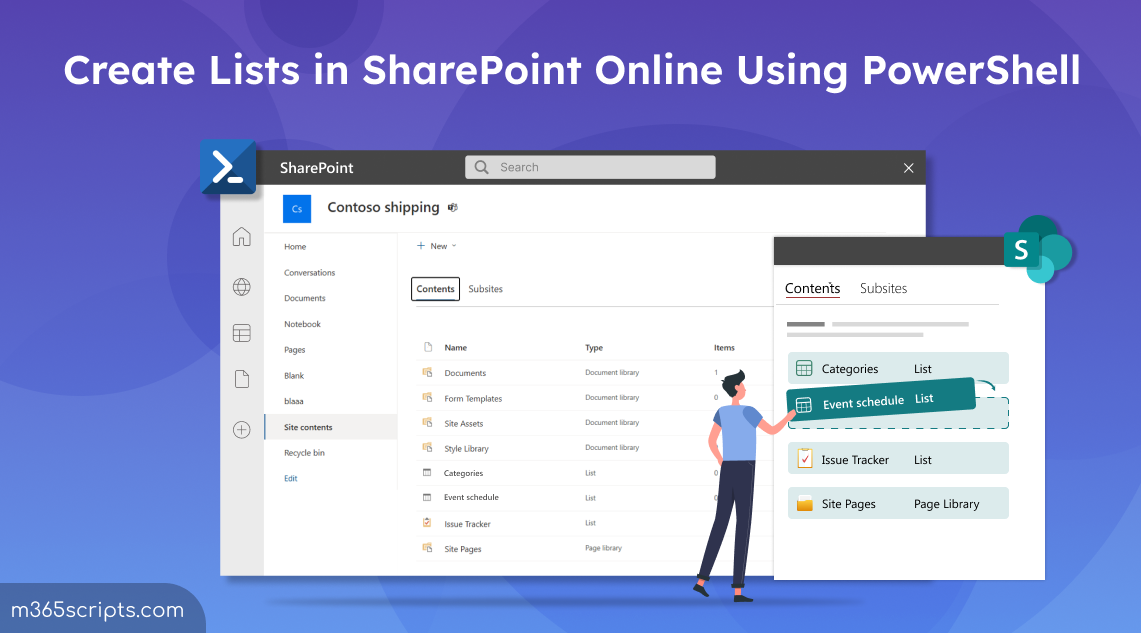Click the circled plus icon in the left rail
Screen dimensions: 1141x633
[x=242, y=430]
